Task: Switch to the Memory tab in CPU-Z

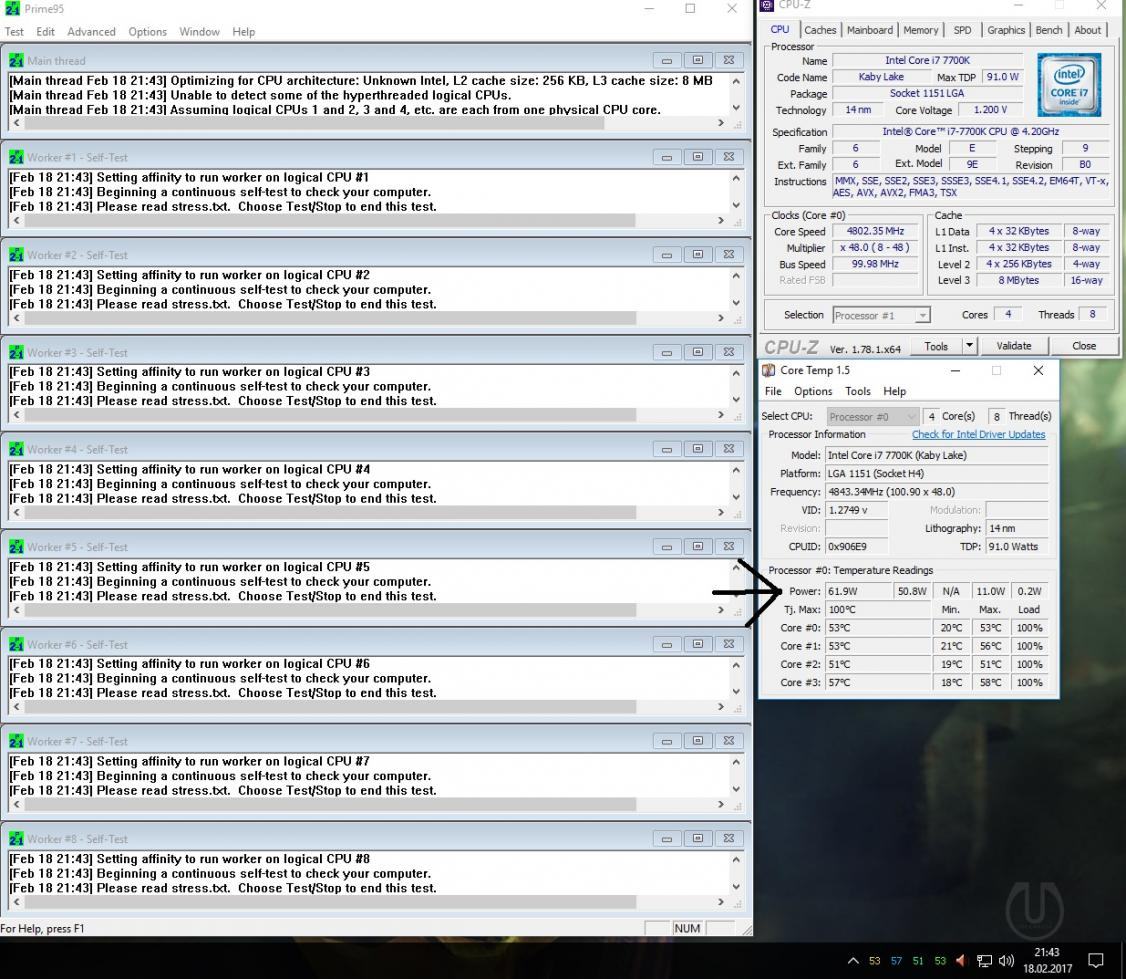Action: (921, 29)
